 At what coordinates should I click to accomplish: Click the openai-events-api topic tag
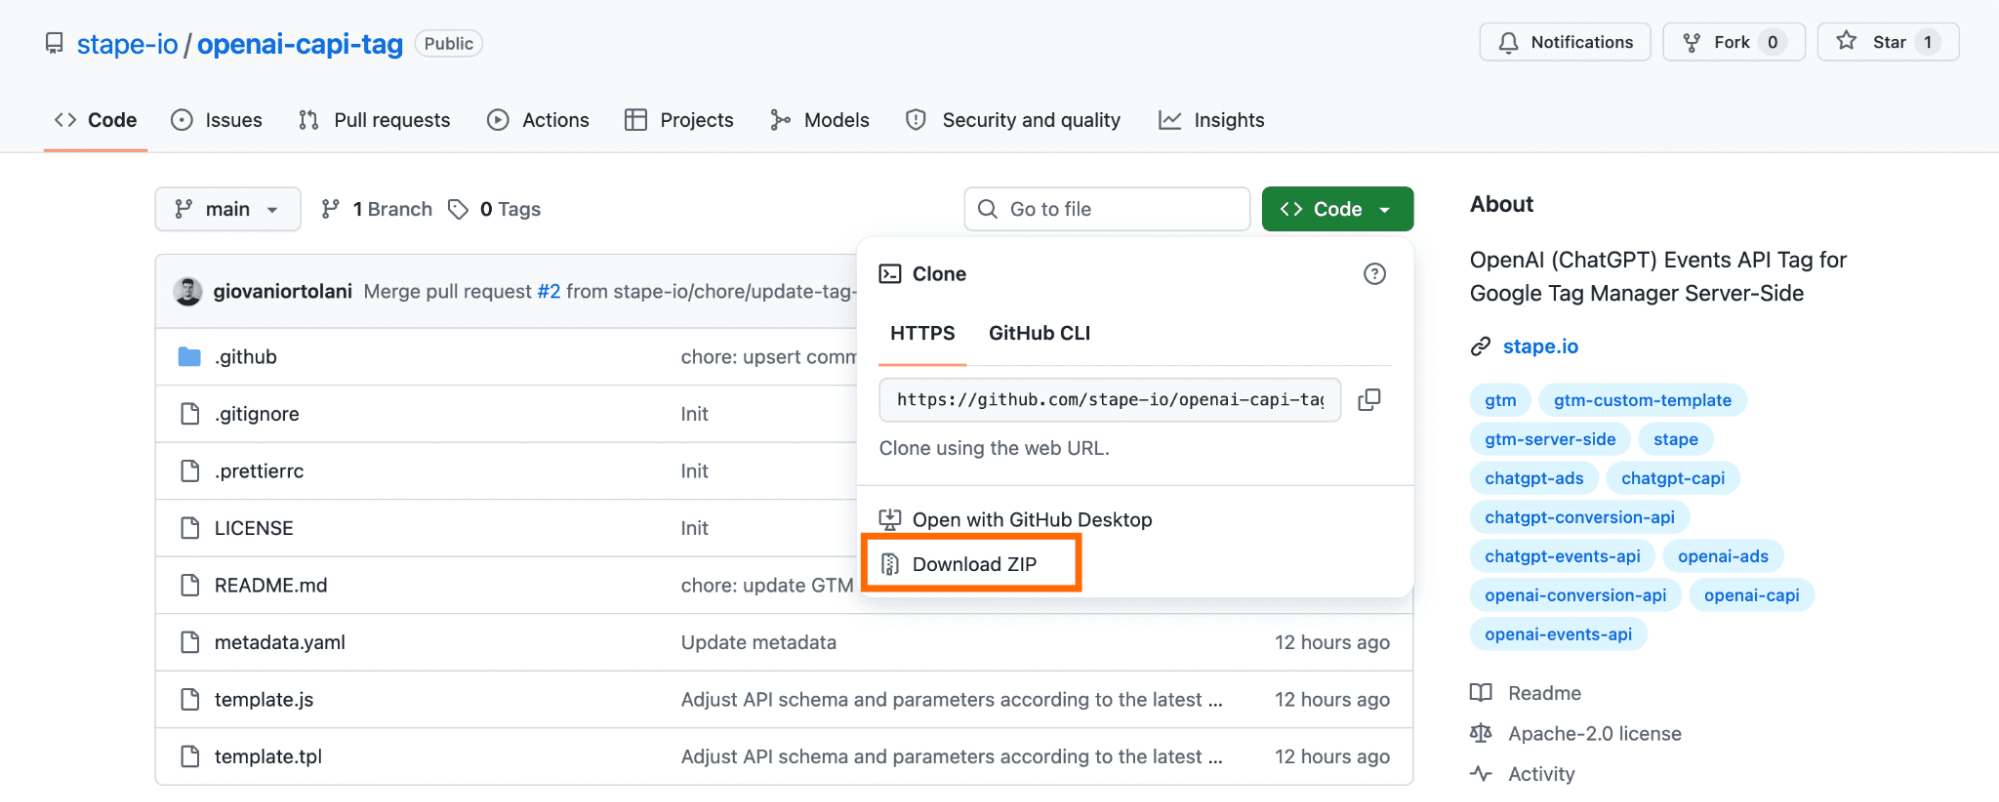(x=1558, y=634)
